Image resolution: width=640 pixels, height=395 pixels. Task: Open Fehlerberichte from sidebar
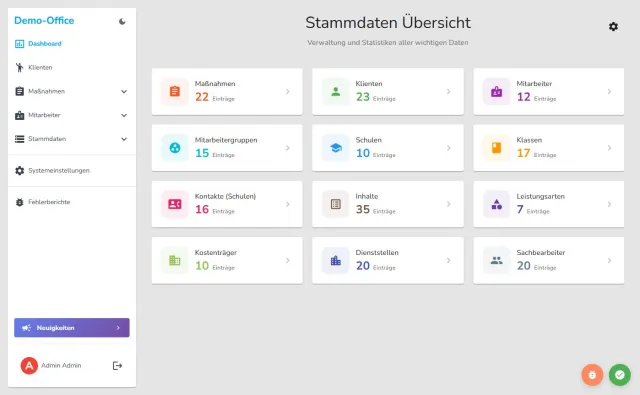49,202
